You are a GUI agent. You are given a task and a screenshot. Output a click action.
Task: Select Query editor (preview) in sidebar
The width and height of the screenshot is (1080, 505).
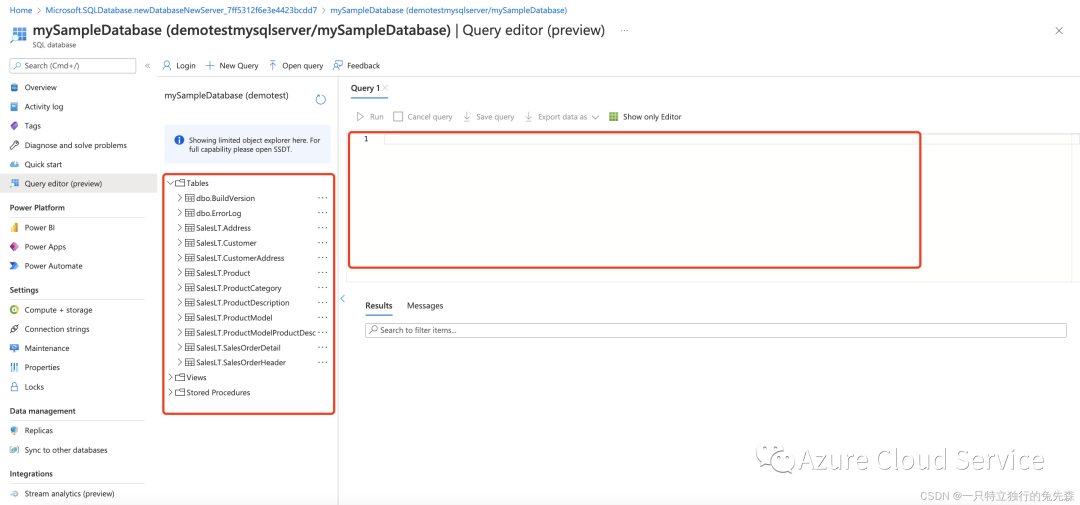63,183
